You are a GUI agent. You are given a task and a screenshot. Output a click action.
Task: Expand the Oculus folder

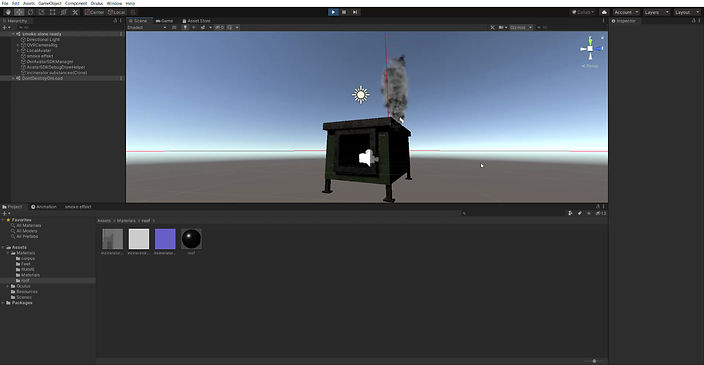click(x=8, y=286)
